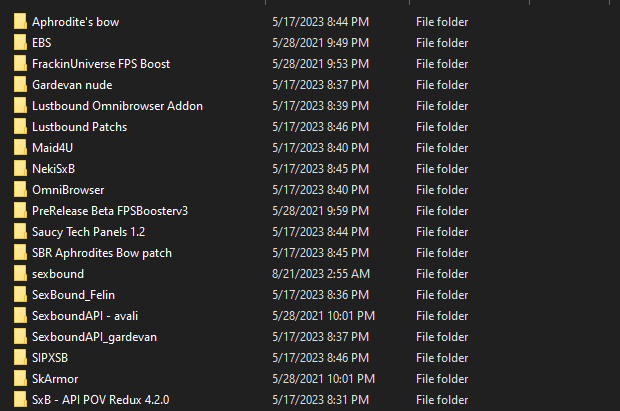Select the SexboundAPI - avali folder name
This screenshot has height=411, width=620.
pyautogui.click(x=85, y=316)
